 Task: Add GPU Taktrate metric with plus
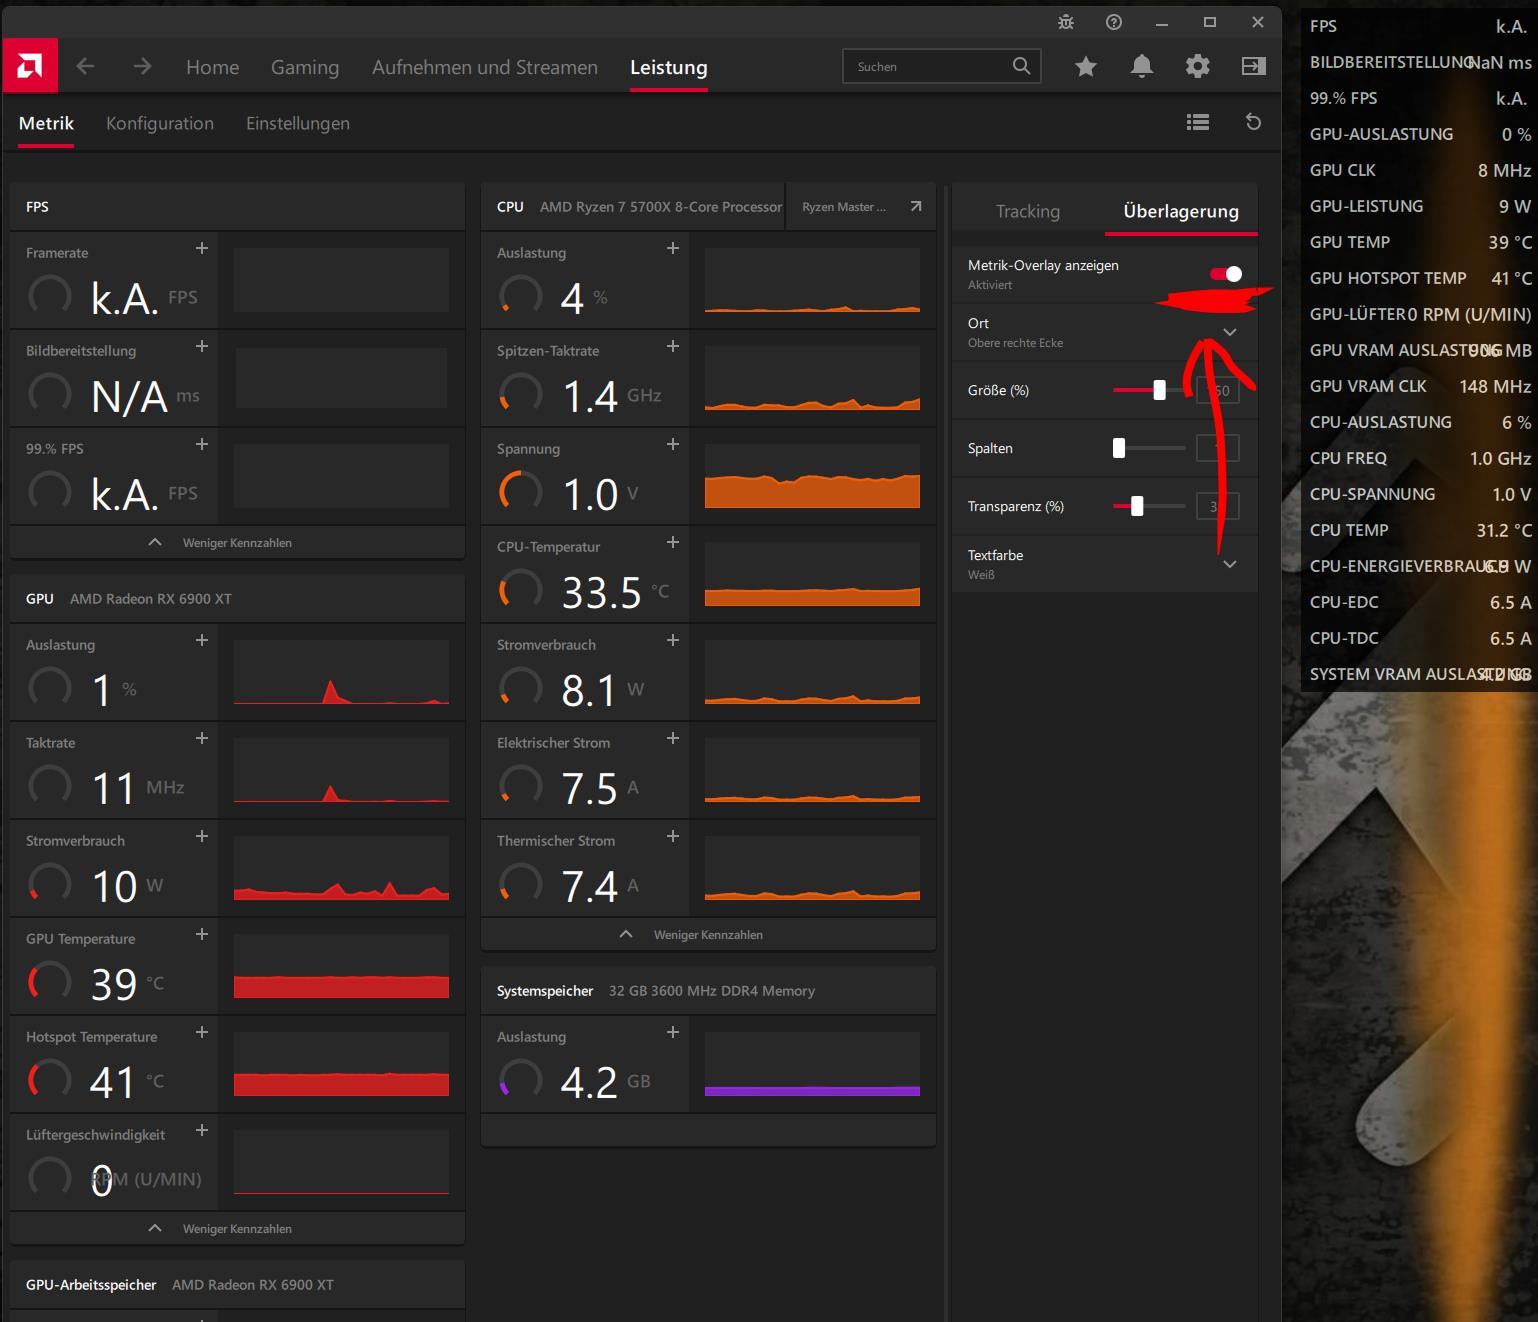(x=202, y=738)
